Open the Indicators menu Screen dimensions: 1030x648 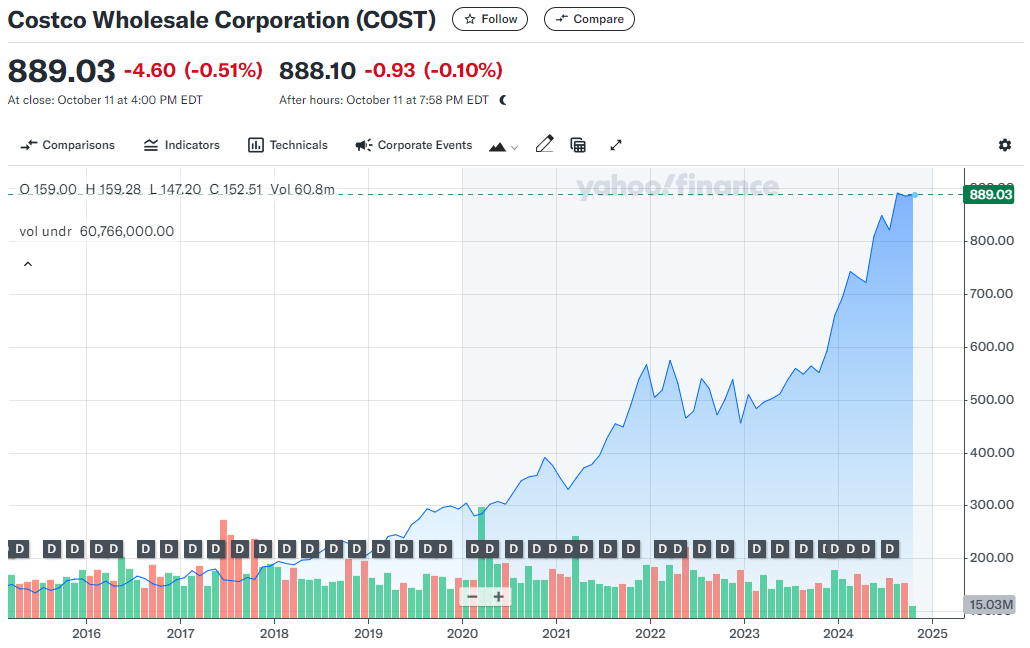181,145
